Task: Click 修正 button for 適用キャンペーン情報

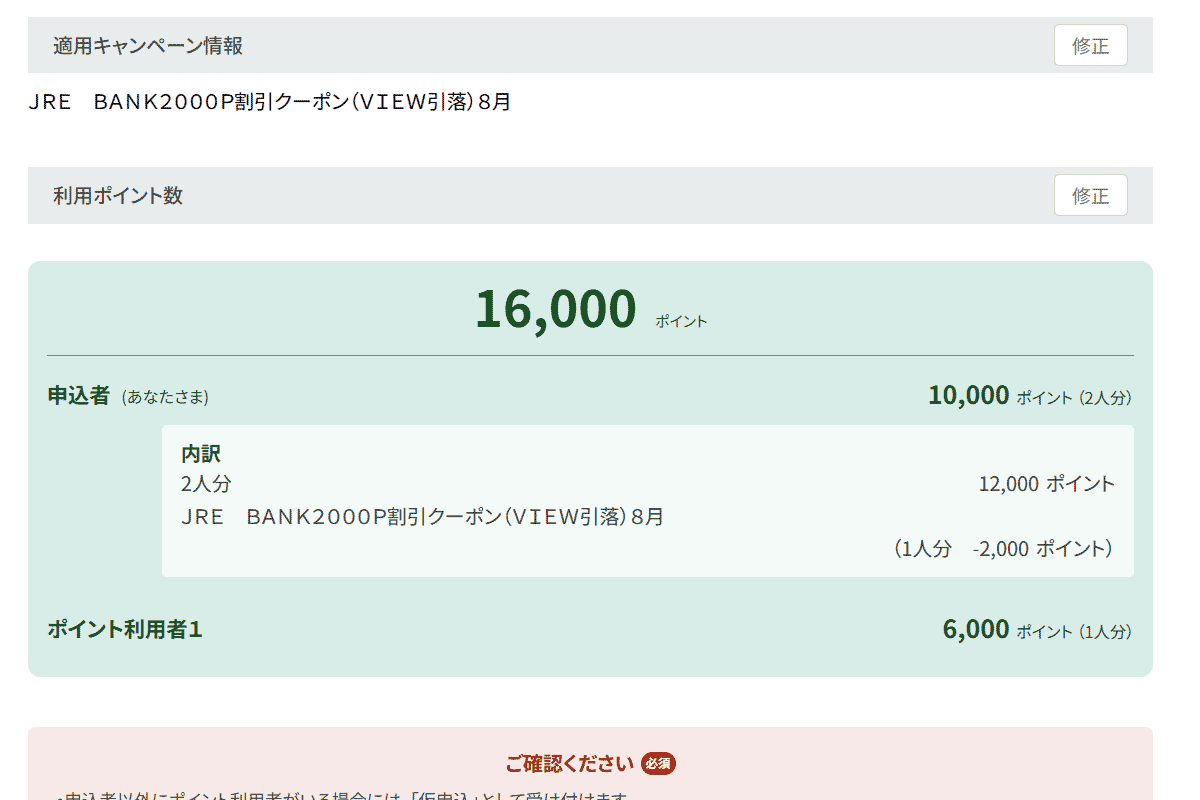Action: (x=1090, y=45)
